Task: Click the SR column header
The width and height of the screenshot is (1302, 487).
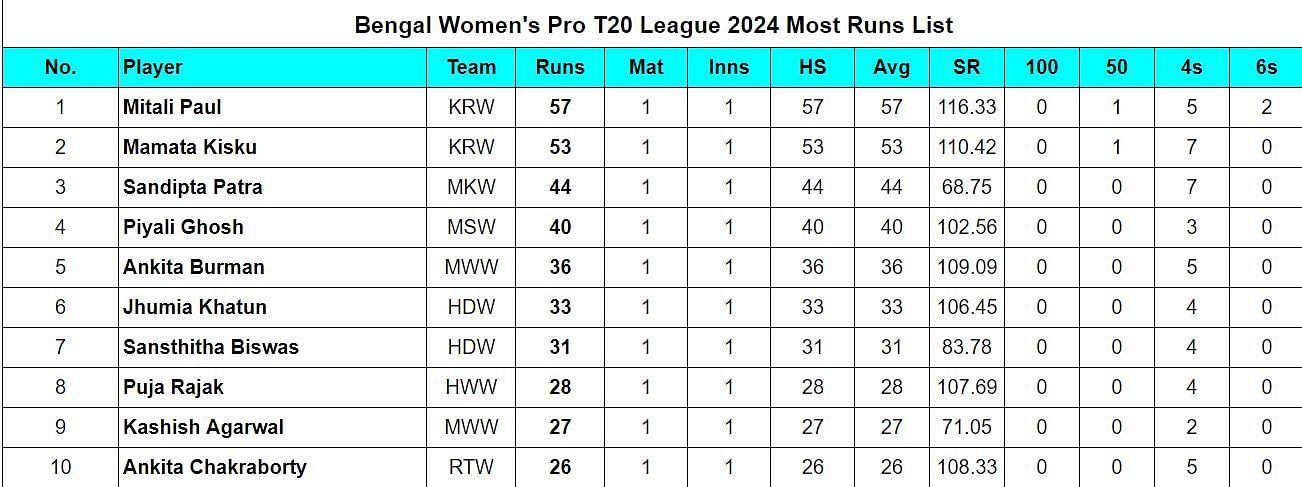Action: tap(967, 67)
